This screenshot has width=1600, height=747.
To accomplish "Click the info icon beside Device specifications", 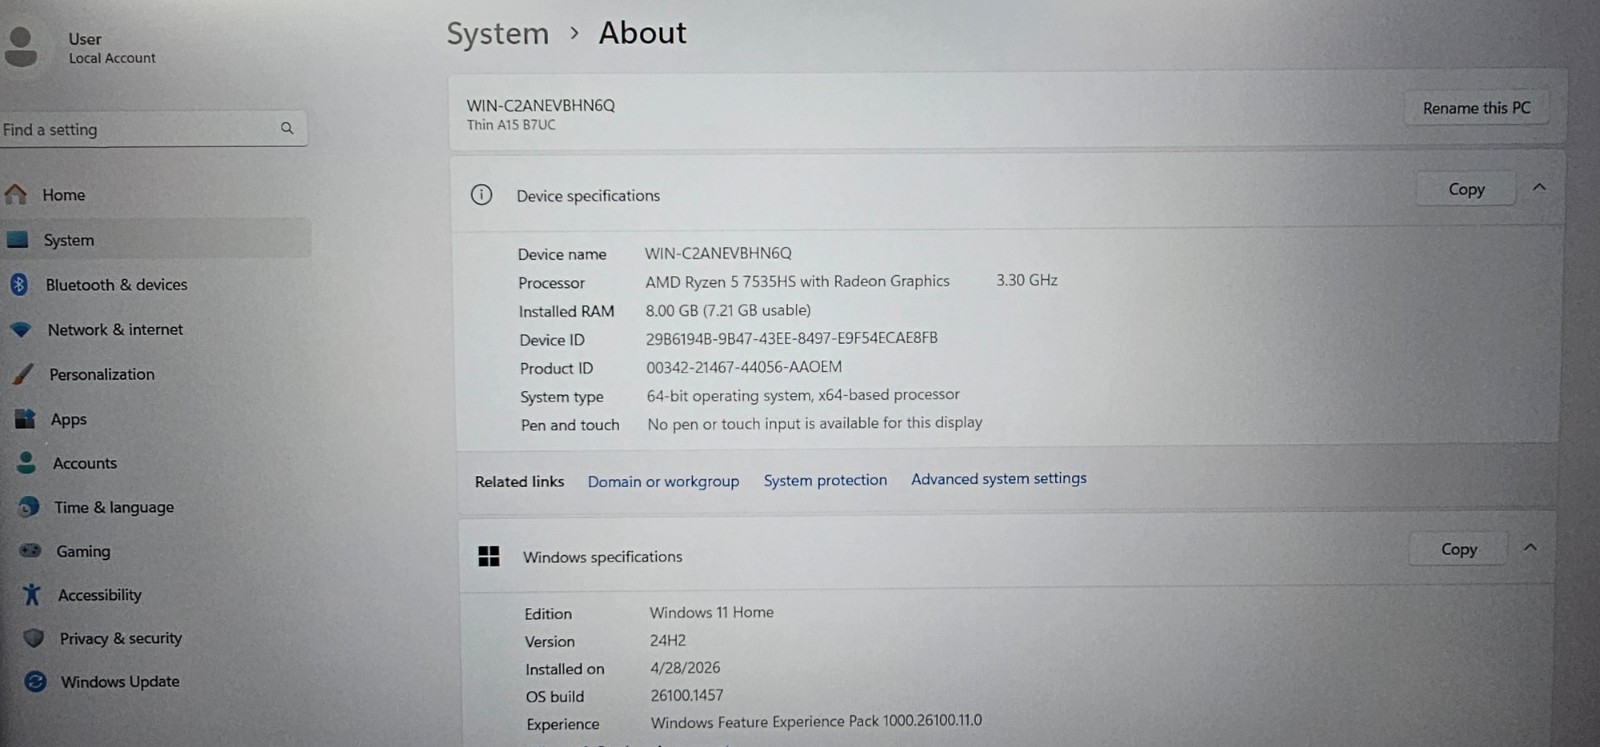I will [x=481, y=195].
